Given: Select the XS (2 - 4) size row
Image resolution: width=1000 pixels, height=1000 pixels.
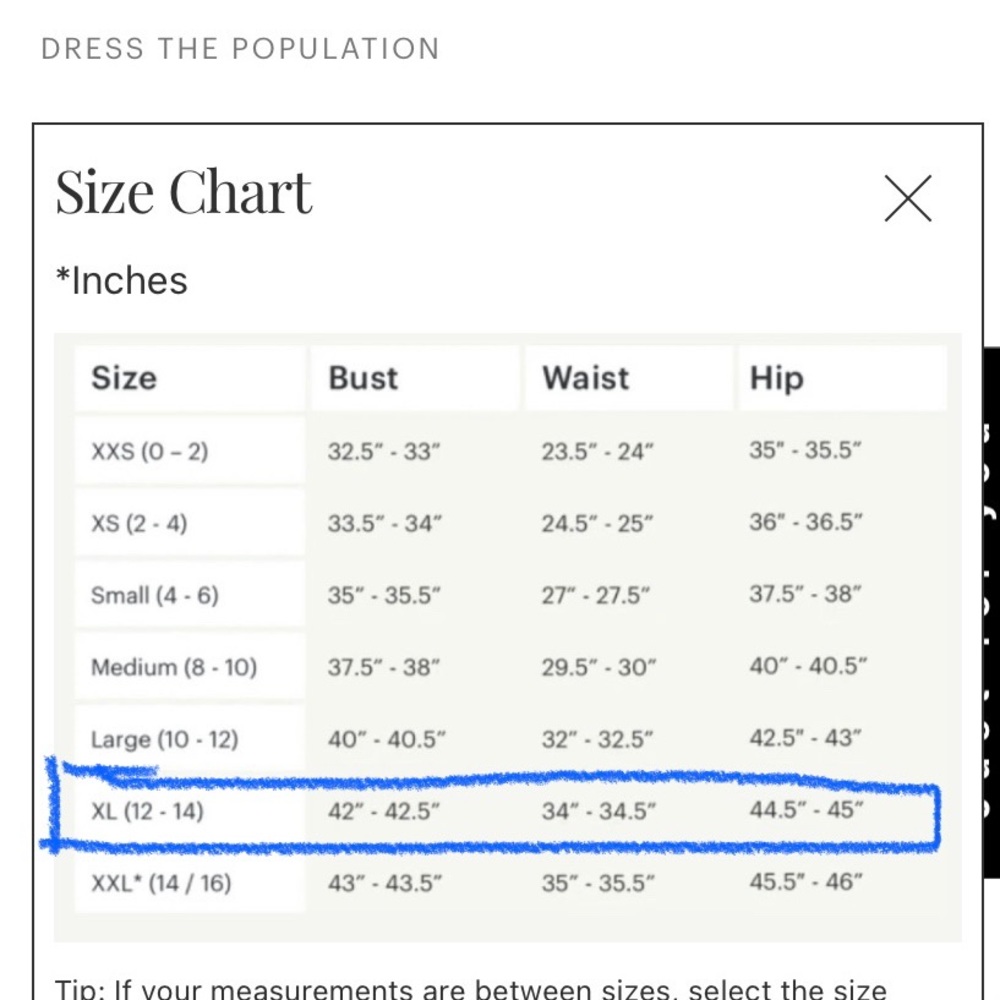Looking at the screenshot, I should 510,523.
